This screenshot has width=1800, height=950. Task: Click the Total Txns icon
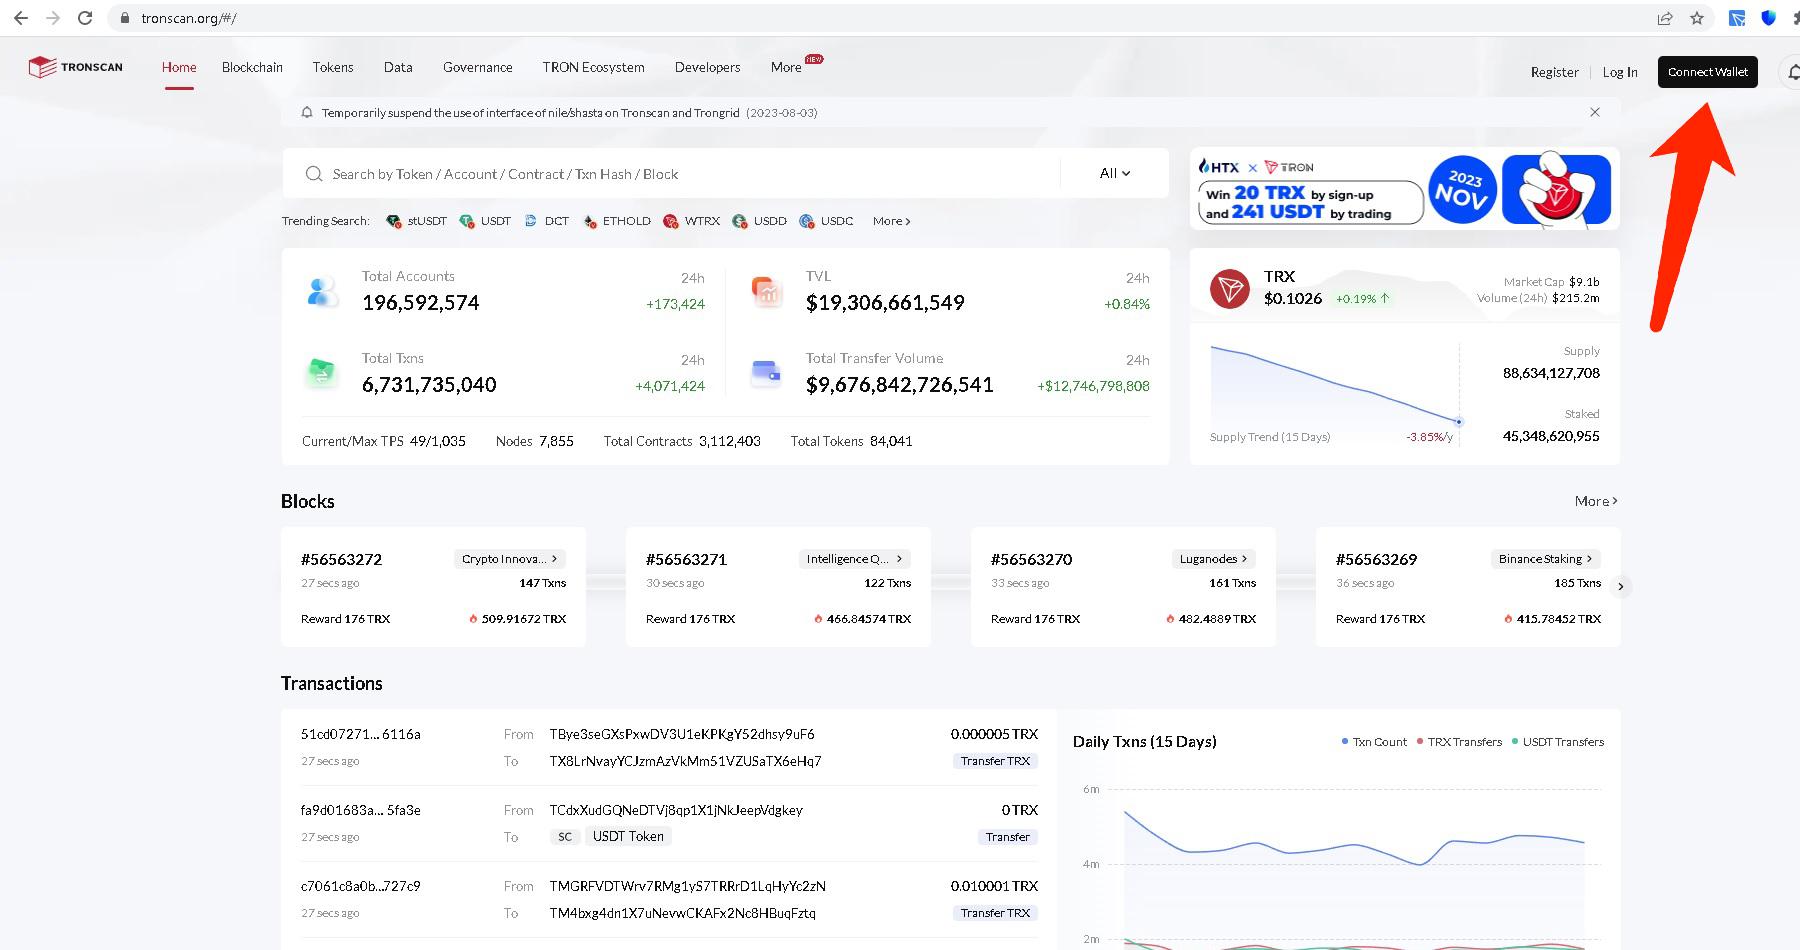pyautogui.click(x=322, y=373)
